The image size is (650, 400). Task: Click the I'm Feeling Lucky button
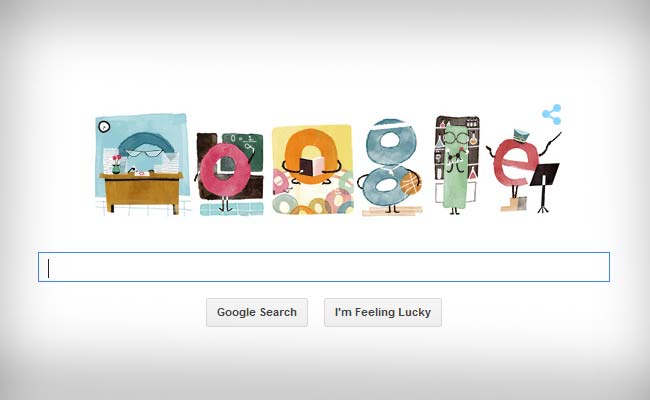[383, 312]
